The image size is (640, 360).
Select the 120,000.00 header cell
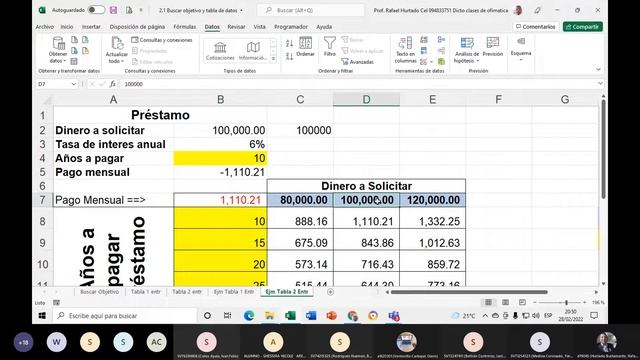[433, 200]
